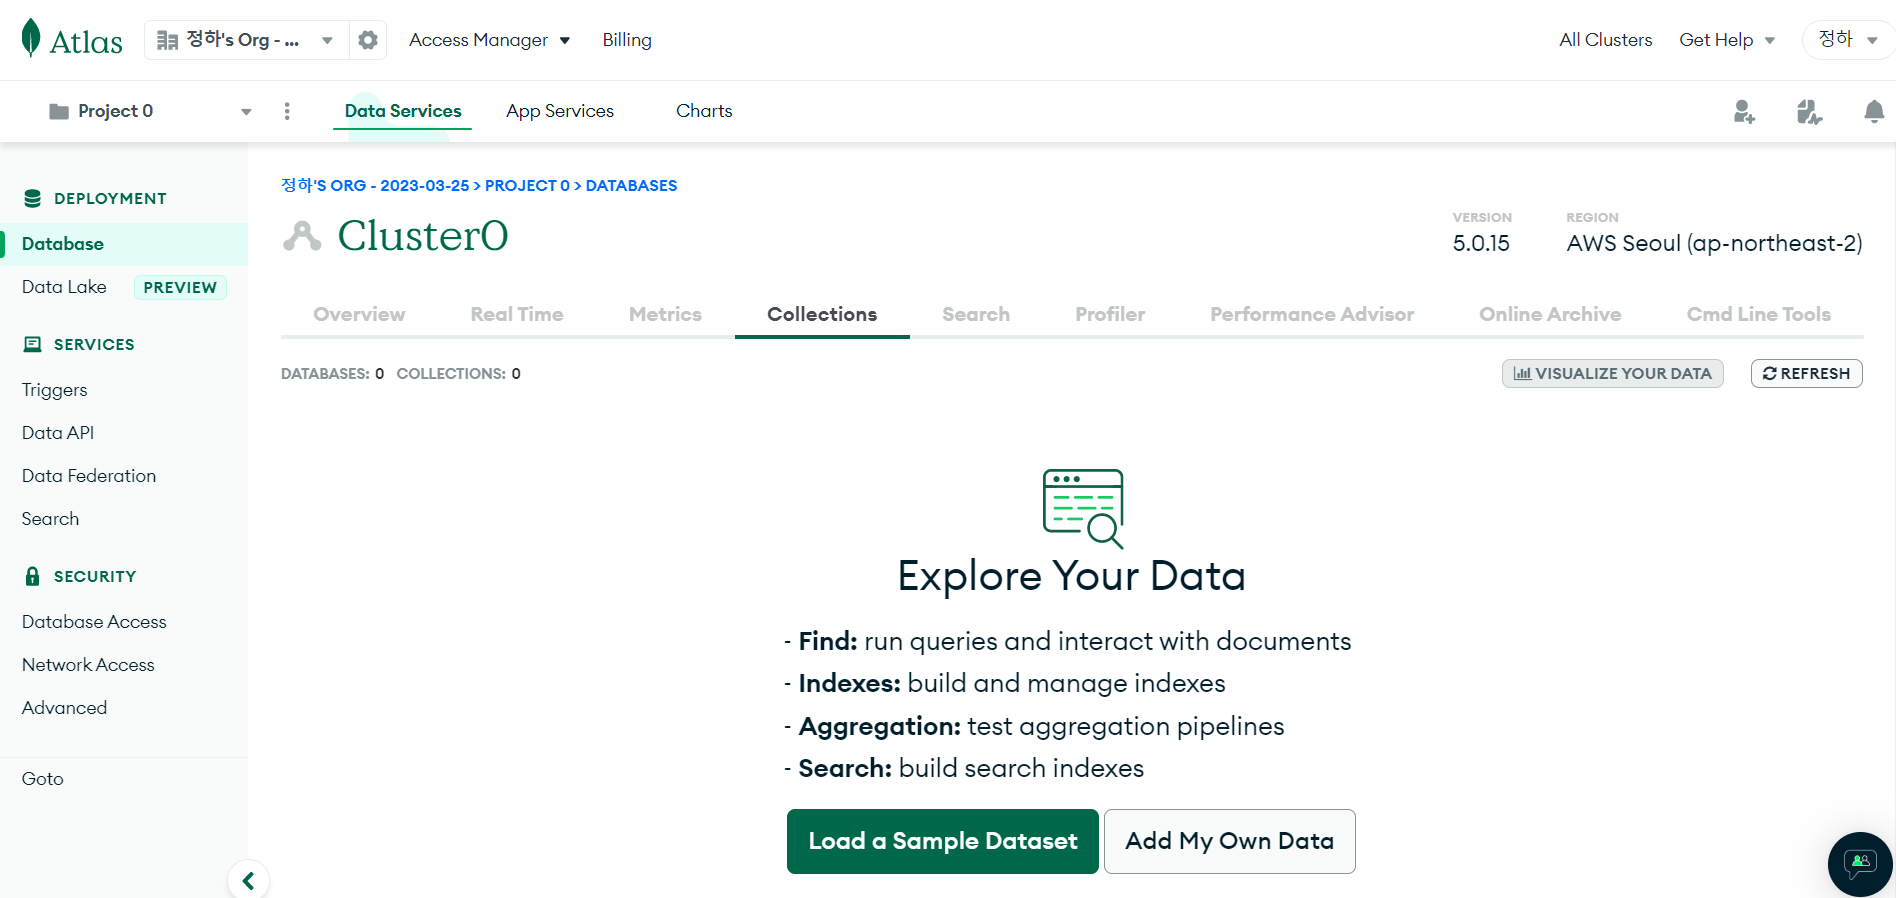Switch to Data Services tab

(x=403, y=111)
